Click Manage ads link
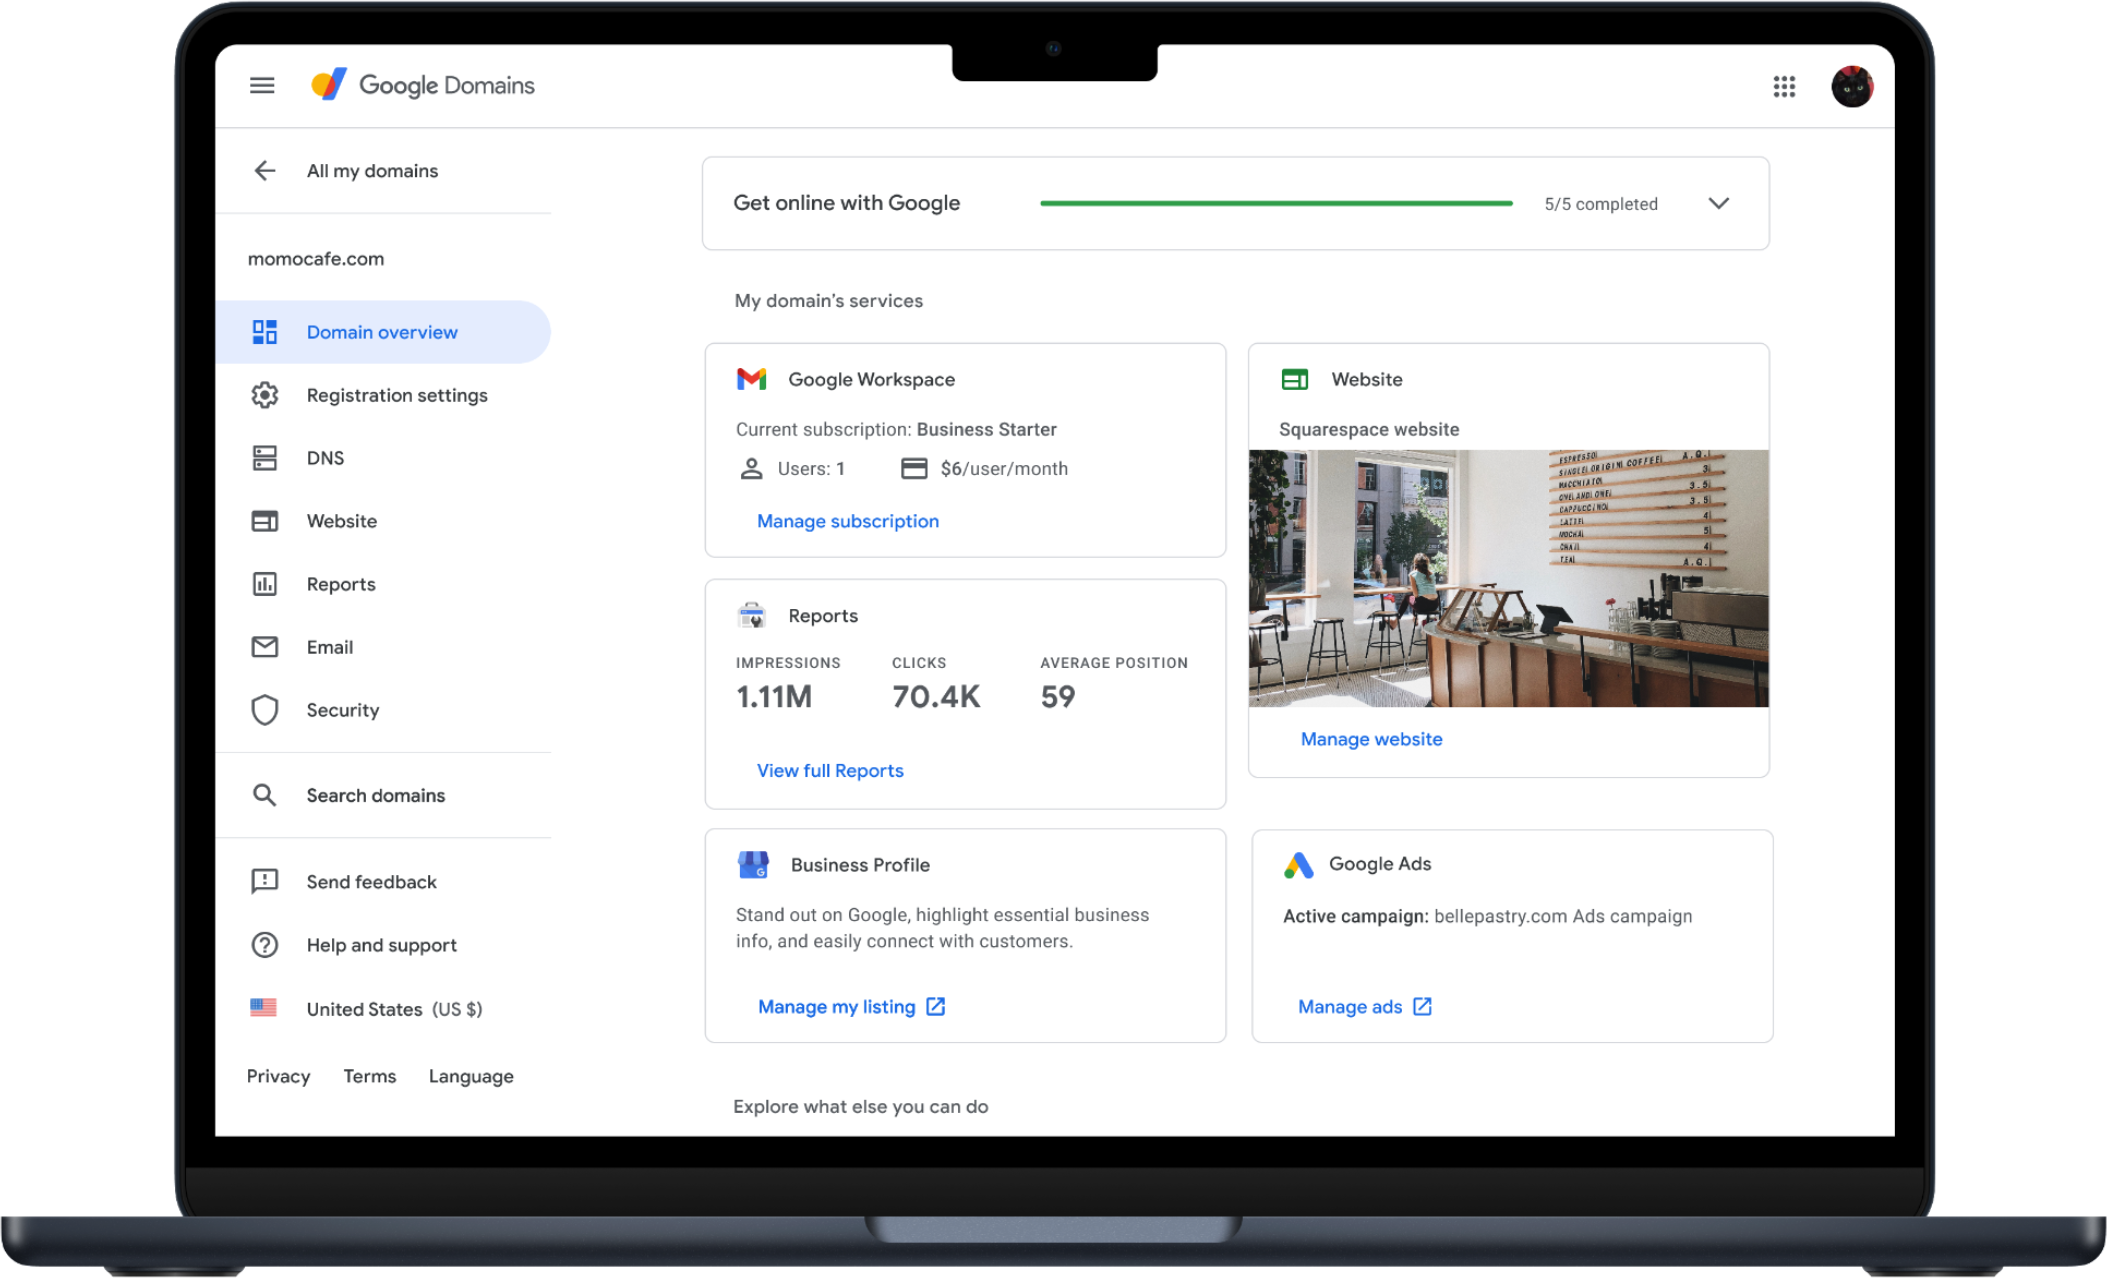Viewport: 2107px width, 1278px height. pyautogui.click(x=1350, y=1007)
